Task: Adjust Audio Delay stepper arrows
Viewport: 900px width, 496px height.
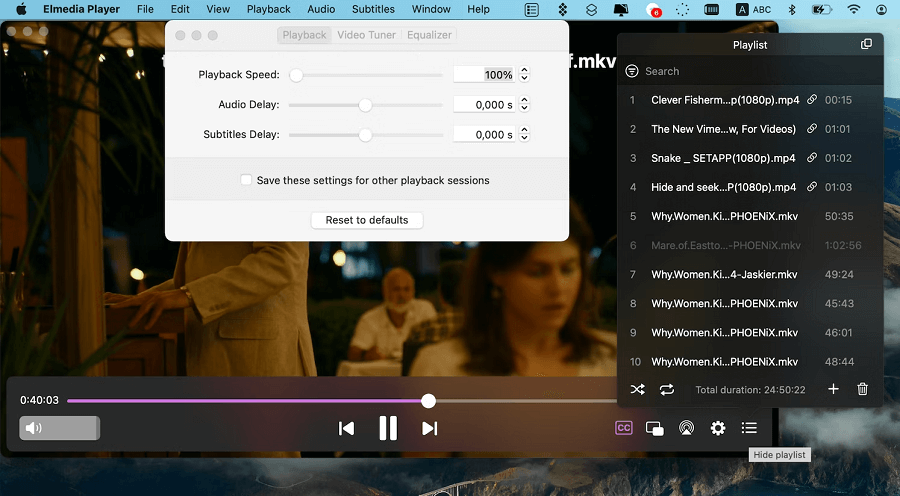Action: pyautogui.click(x=524, y=104)
